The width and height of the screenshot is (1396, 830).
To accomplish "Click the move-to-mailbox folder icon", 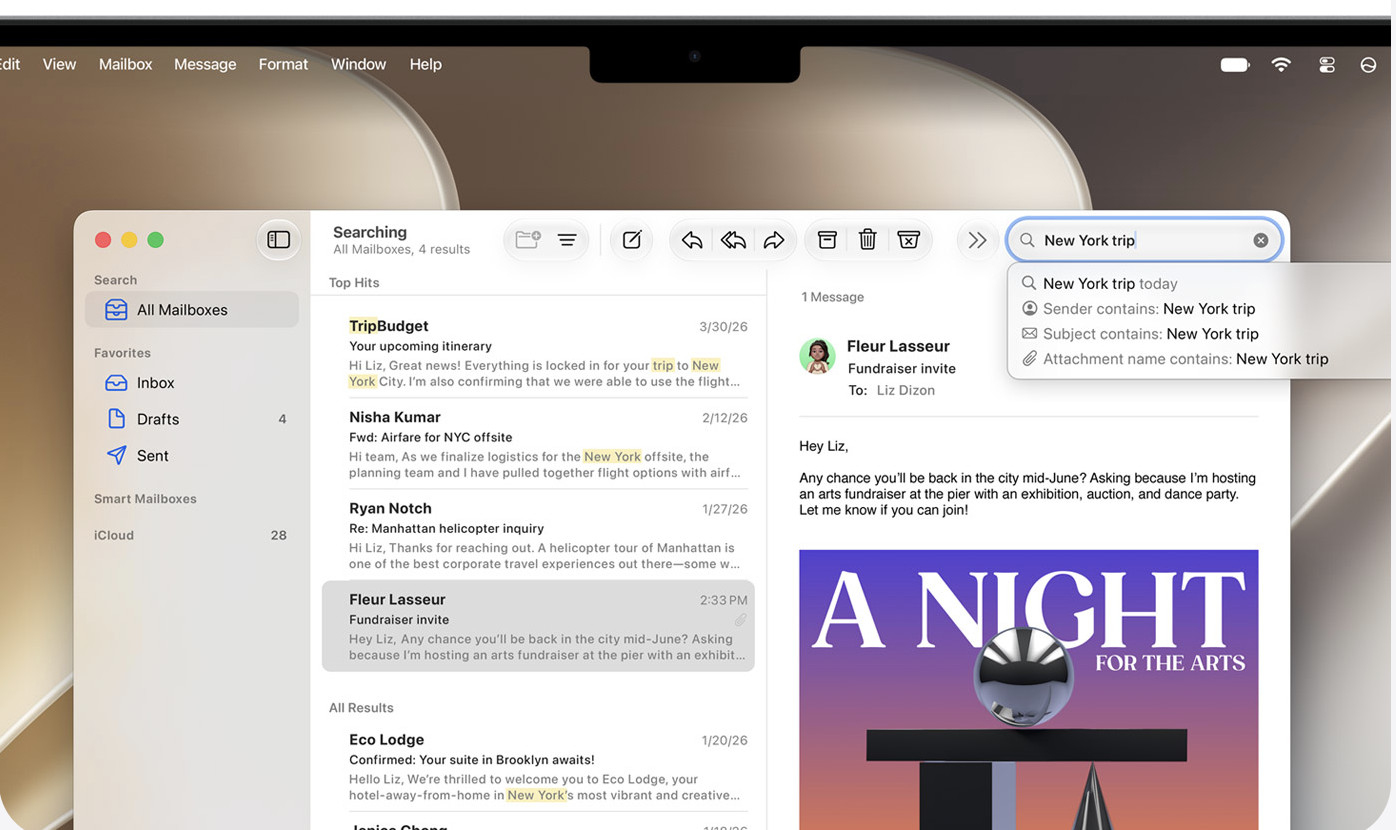I will (527, 240).
